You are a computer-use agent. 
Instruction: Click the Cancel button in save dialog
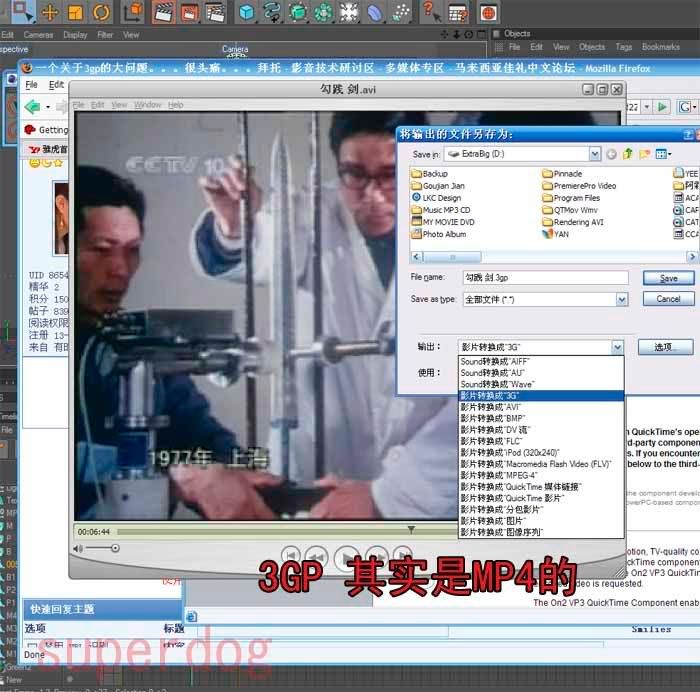pyautogui.click(x=668, y=299)
